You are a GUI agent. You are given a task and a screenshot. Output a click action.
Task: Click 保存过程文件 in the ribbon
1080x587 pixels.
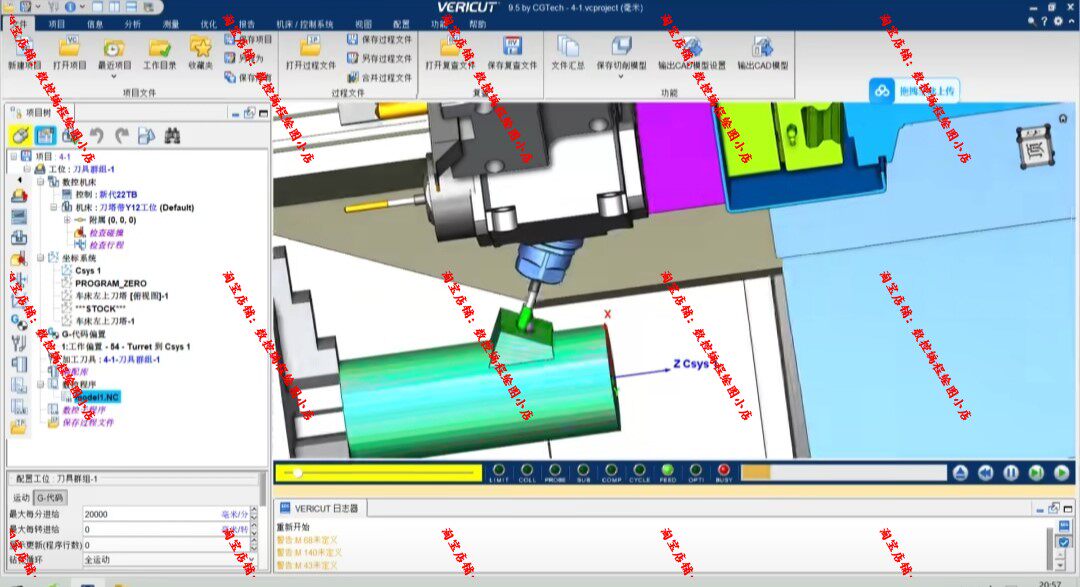379,40
